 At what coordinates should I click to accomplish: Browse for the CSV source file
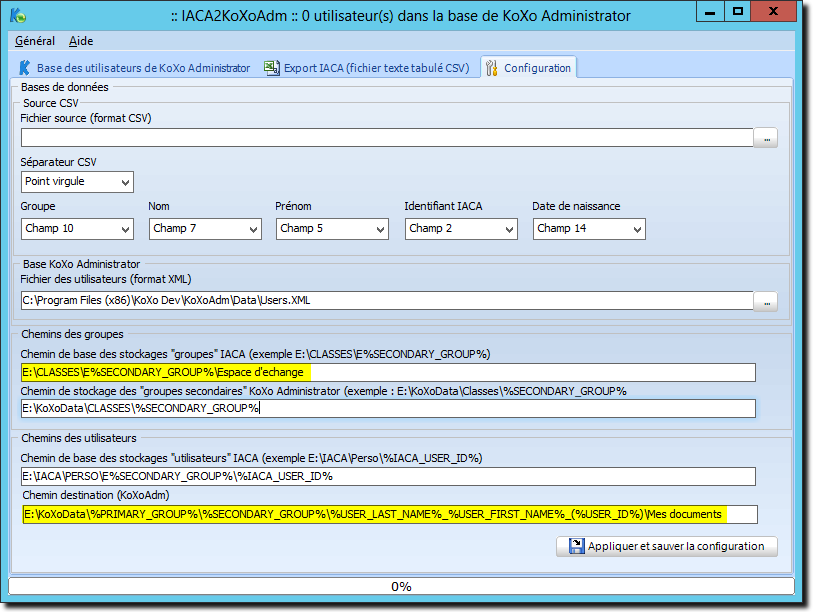point(766,138)
